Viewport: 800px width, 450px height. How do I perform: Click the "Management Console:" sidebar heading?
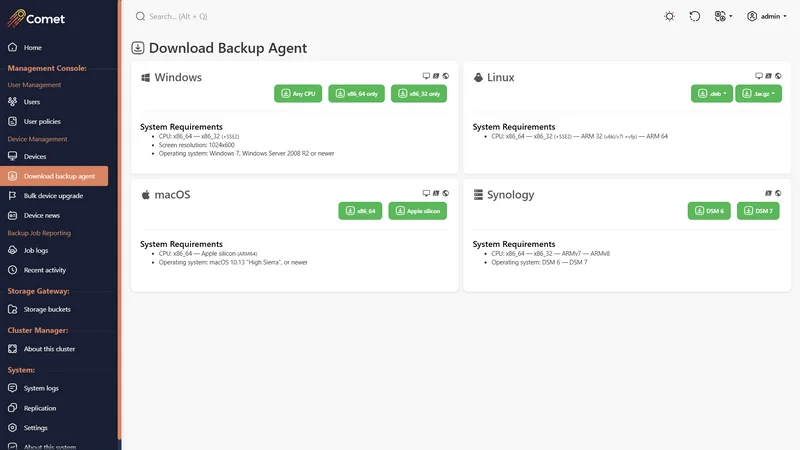(47, 68)
